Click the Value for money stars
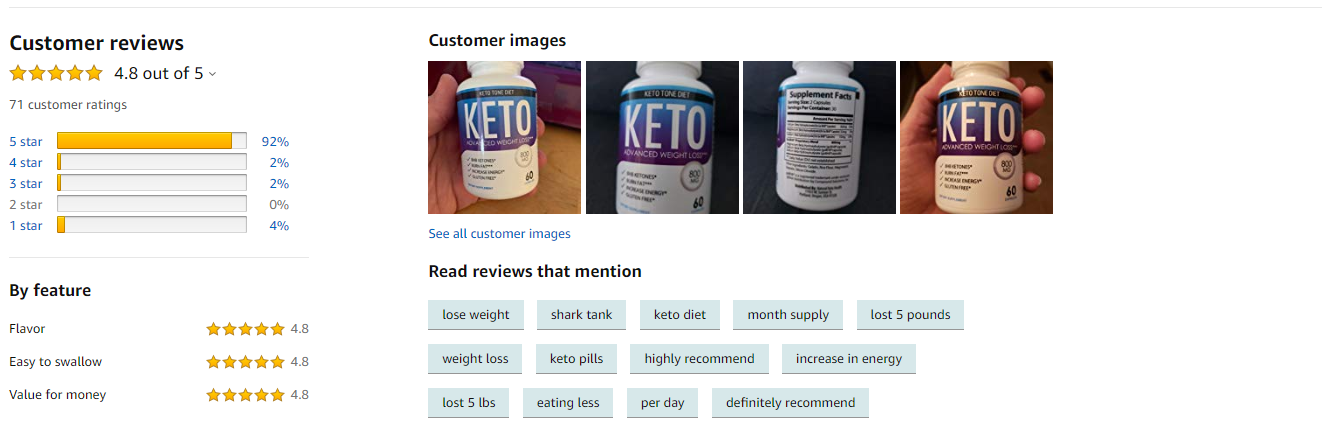 click(245, 395)
